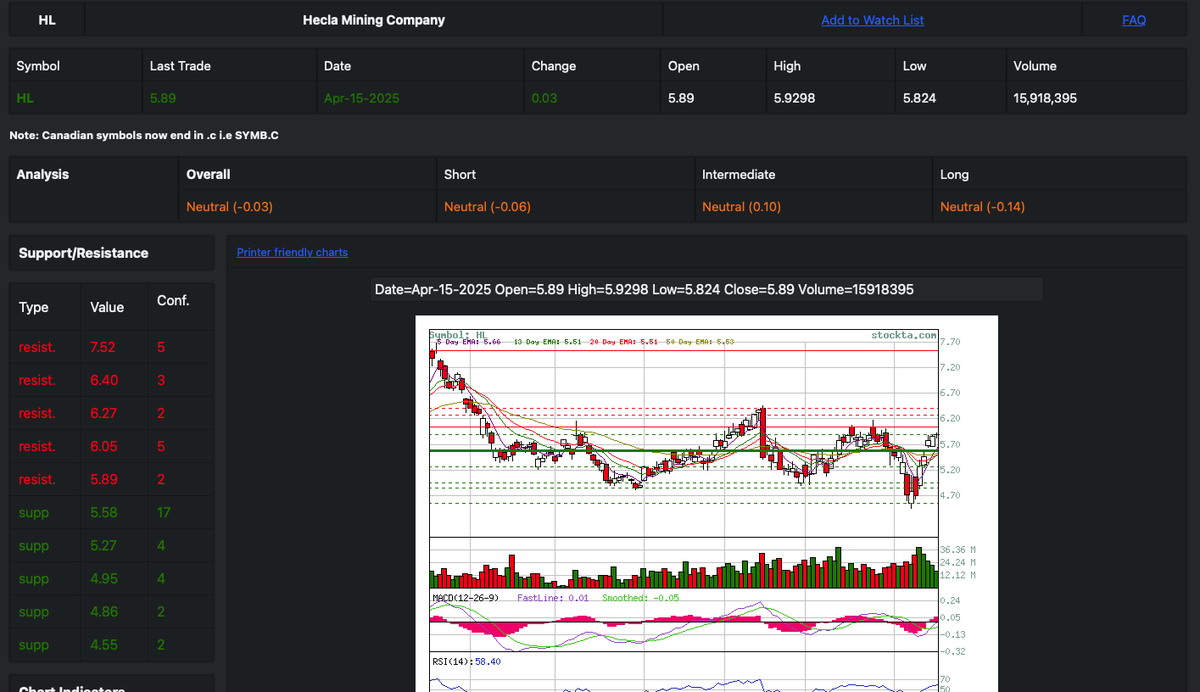
Task: Click the date Apr-15-2025 in quote table
Action: [x=361, y=98]
